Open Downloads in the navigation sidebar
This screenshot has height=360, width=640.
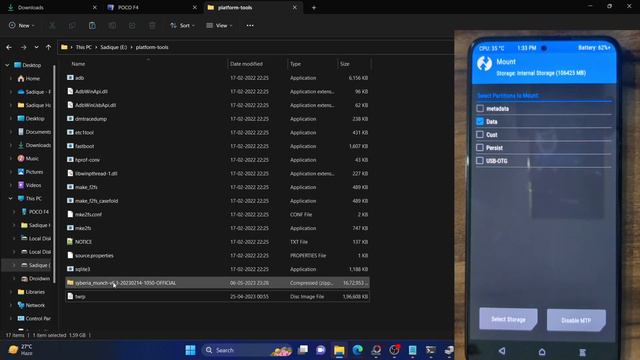[x=34, y=145]
